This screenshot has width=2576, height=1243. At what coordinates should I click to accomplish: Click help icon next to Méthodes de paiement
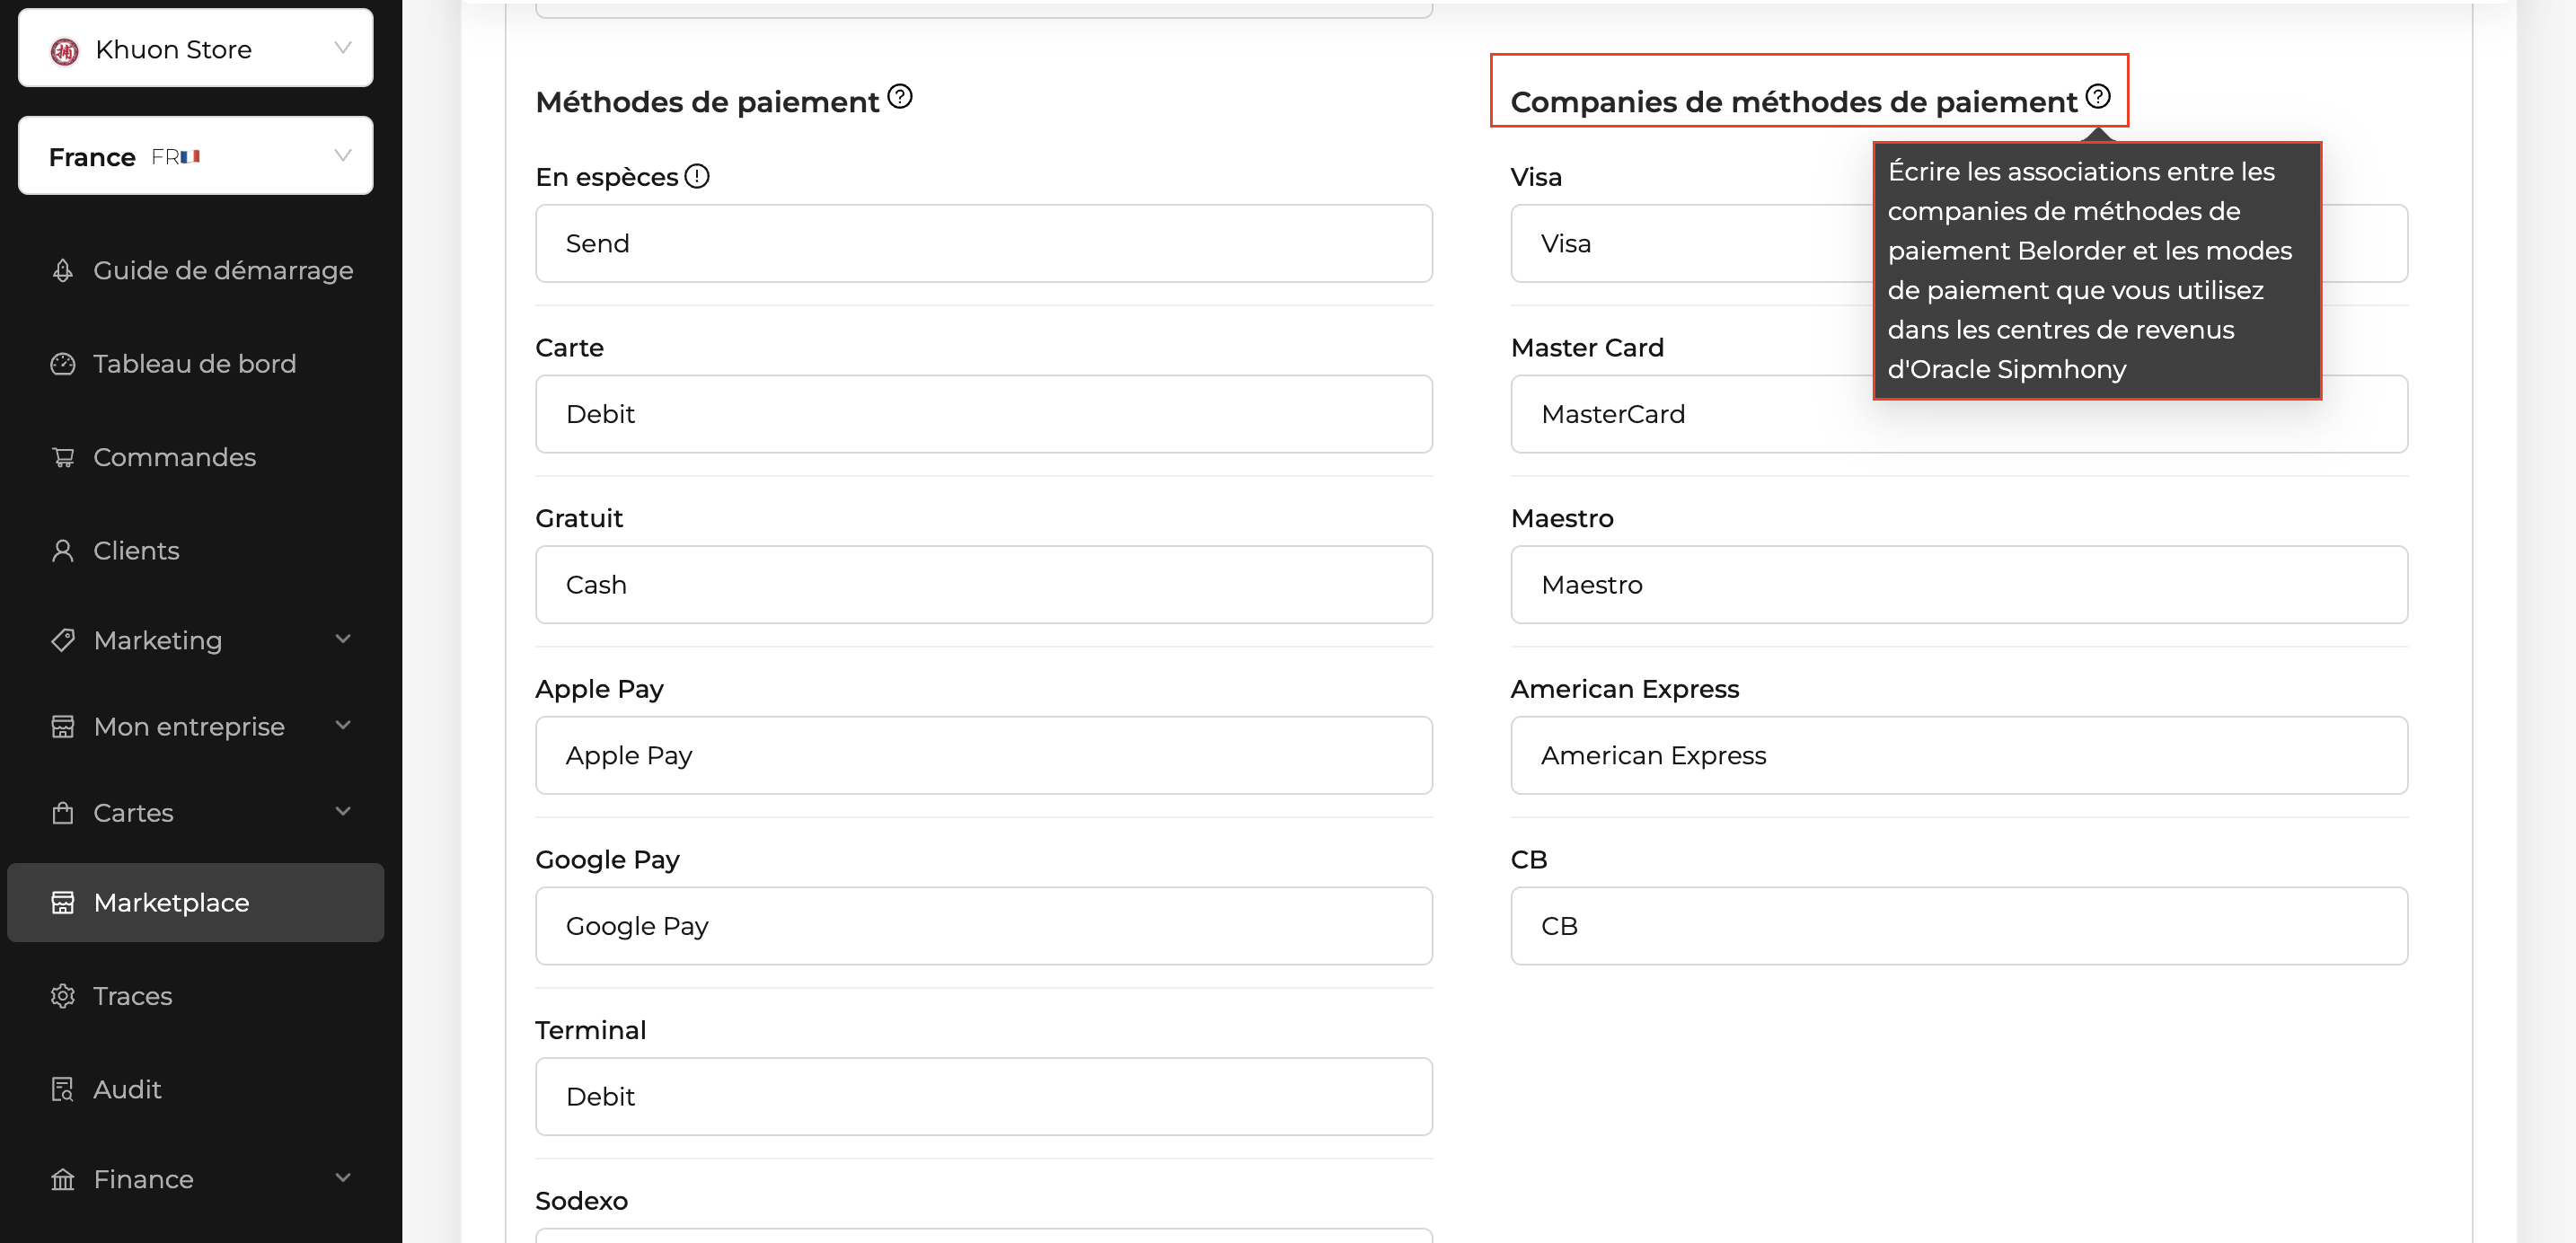point(900,96)
